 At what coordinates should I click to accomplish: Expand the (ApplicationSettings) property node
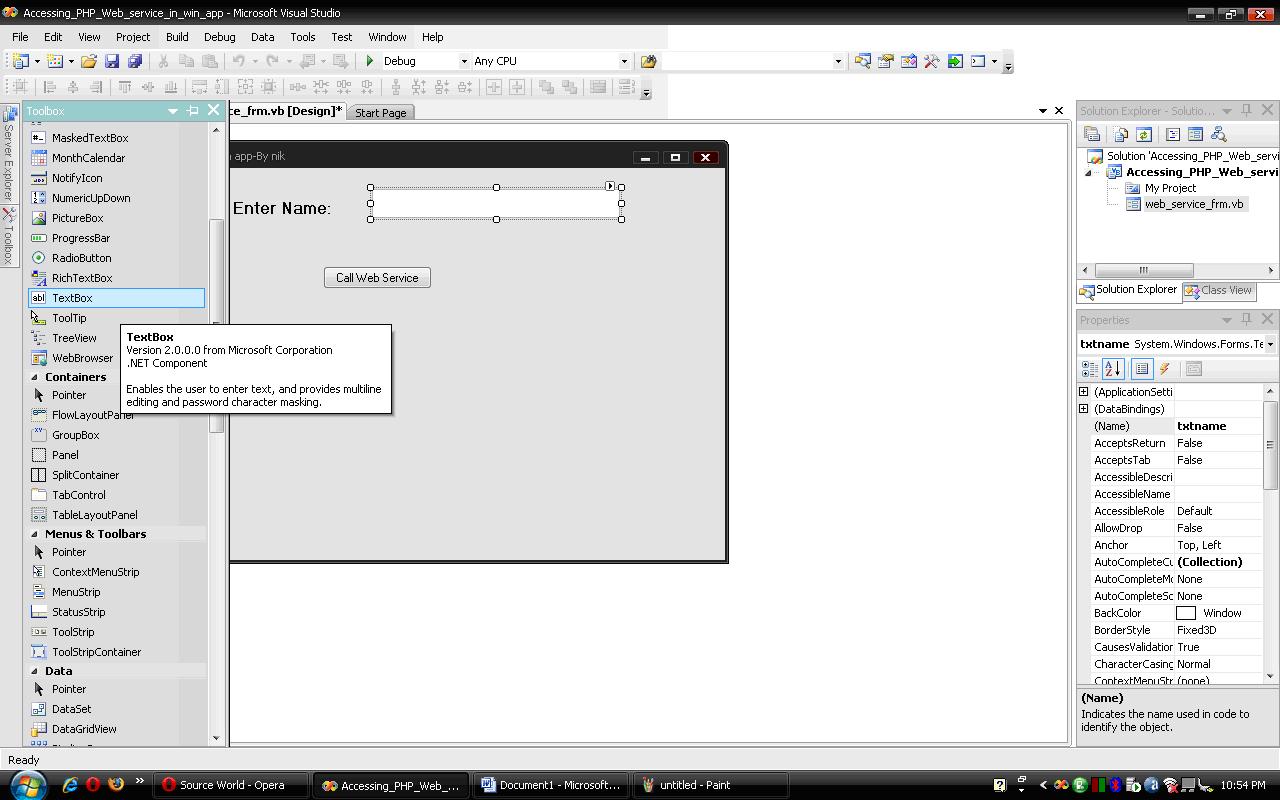(1084, 392)
